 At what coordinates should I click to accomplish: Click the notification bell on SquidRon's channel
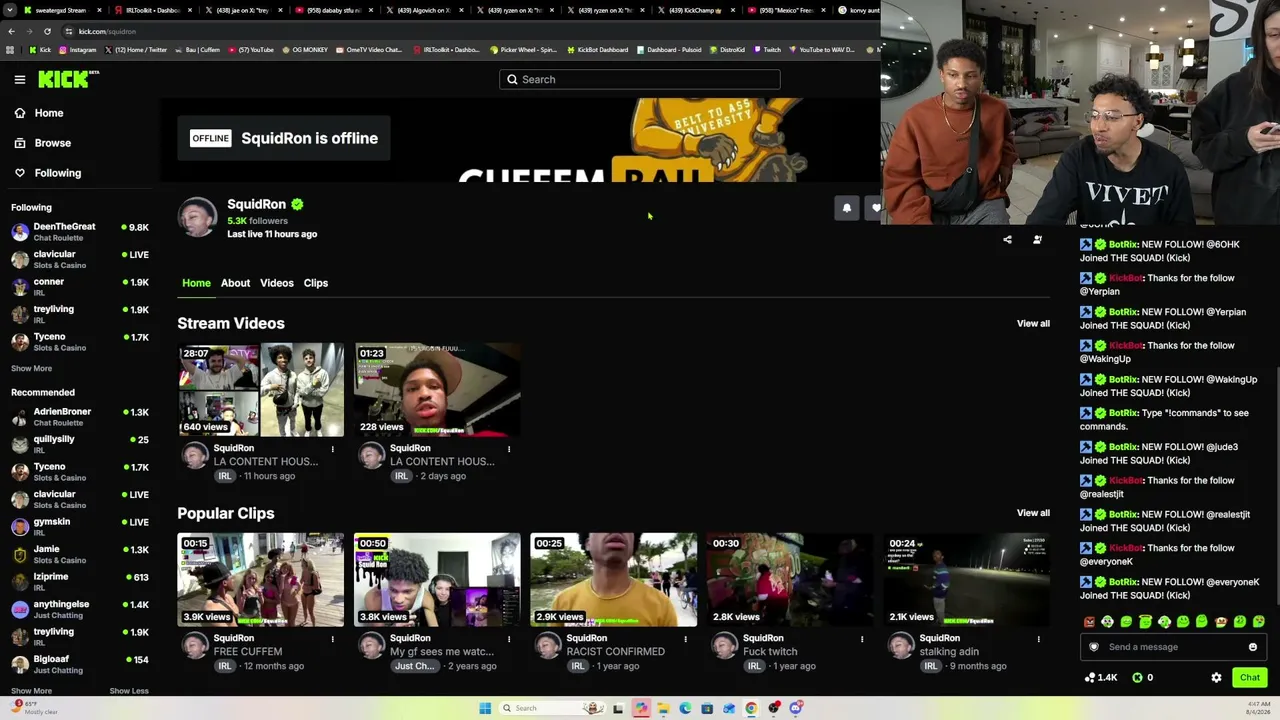click(847, 208)
